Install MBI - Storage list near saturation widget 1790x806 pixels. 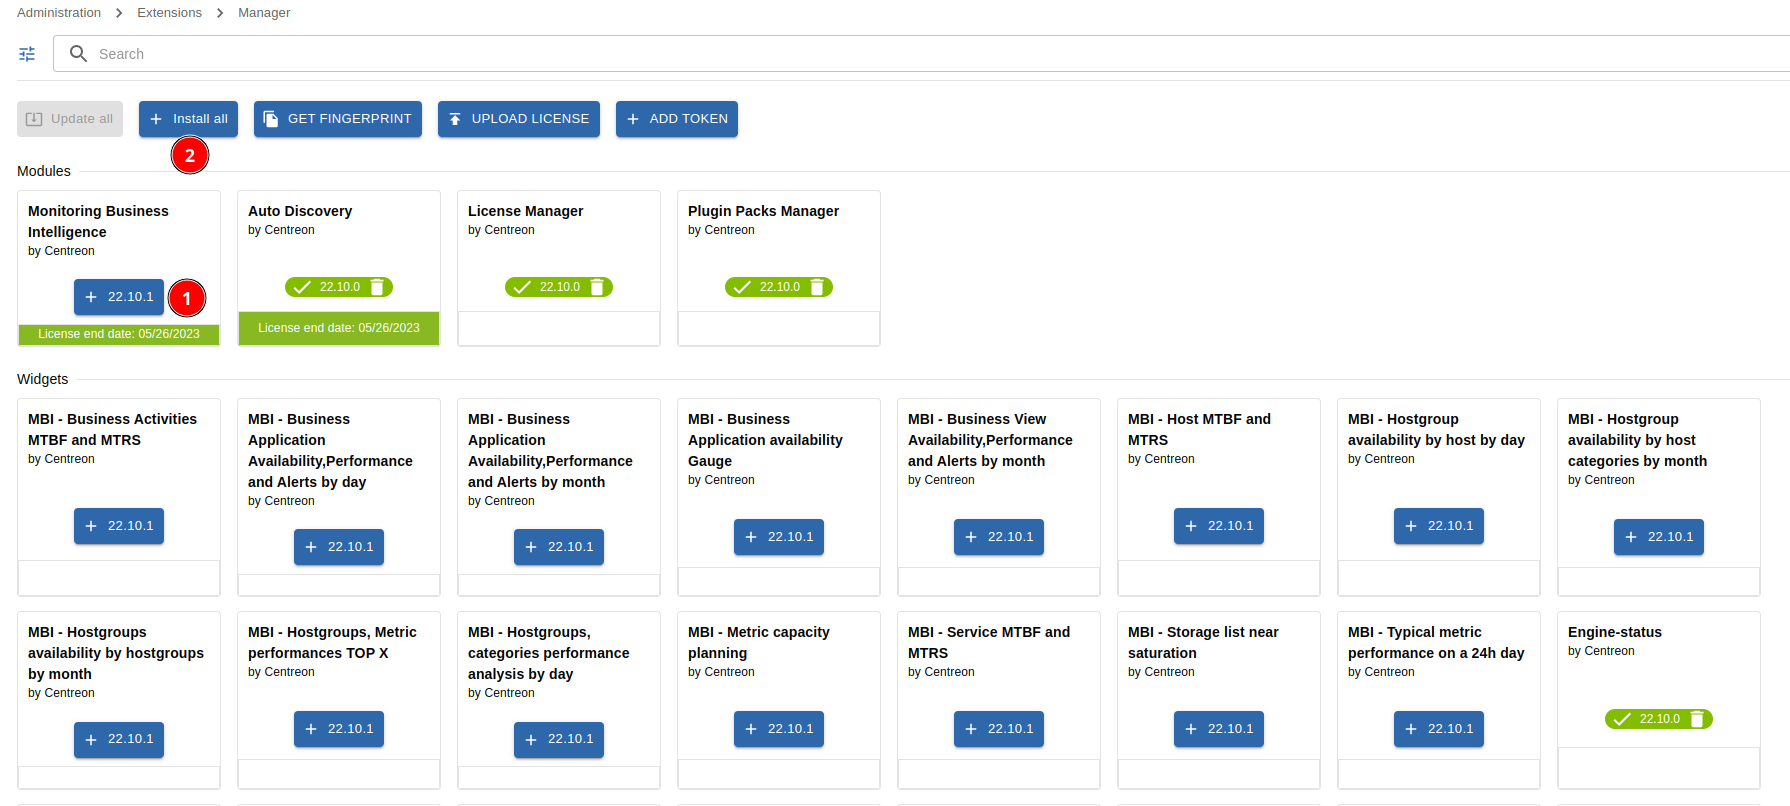1218,729
